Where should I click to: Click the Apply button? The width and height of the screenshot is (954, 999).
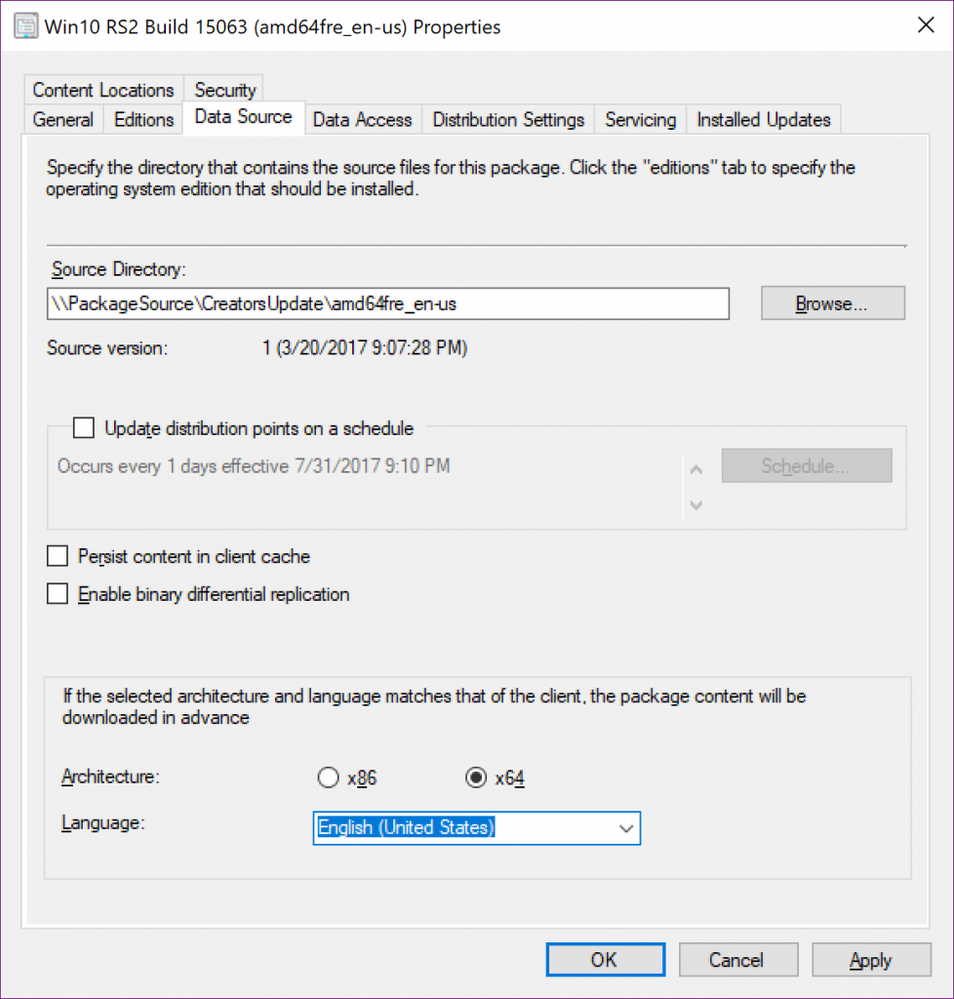pos(871,959)
